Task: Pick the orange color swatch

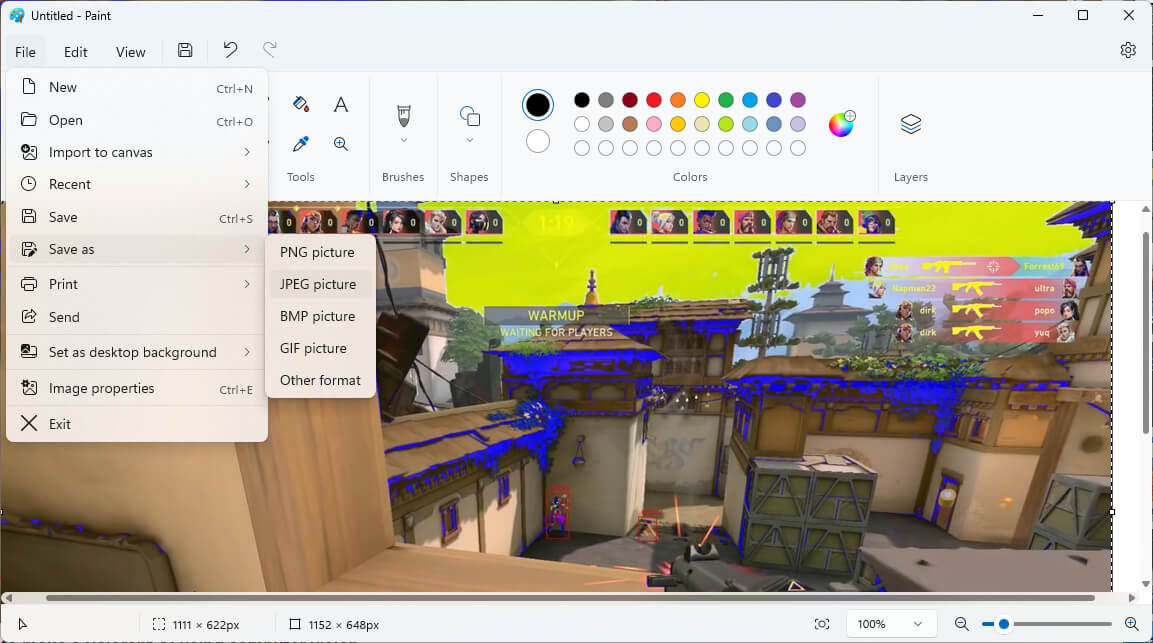Action: [x=678, y=100]
